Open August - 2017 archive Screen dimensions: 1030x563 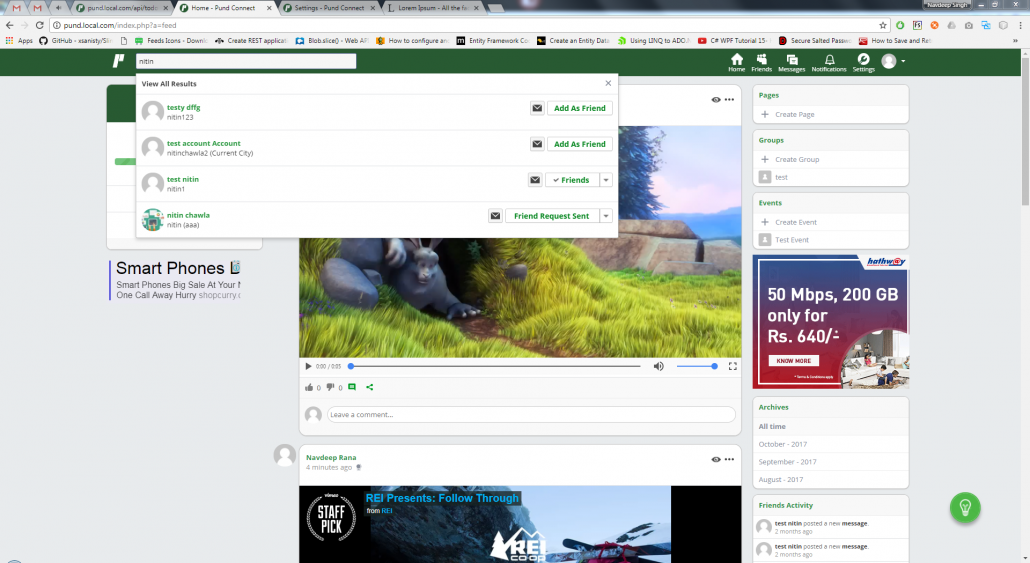tap(781, 480)
